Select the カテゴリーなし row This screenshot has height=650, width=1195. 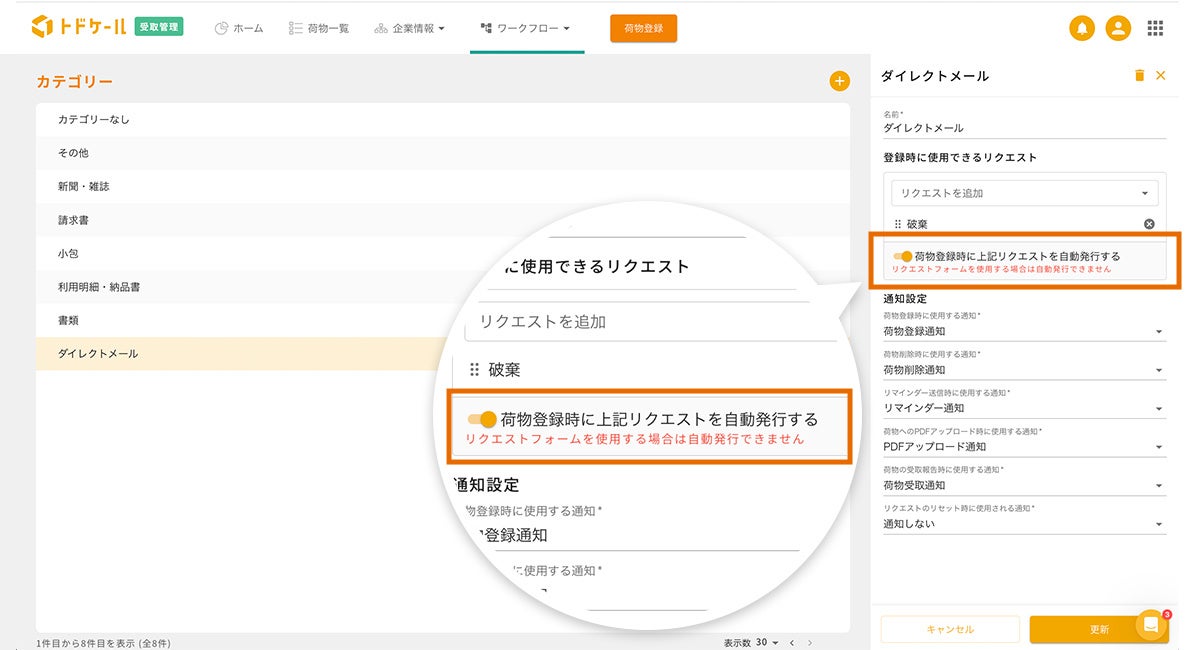pyautogui.click(x=443, y=120)
